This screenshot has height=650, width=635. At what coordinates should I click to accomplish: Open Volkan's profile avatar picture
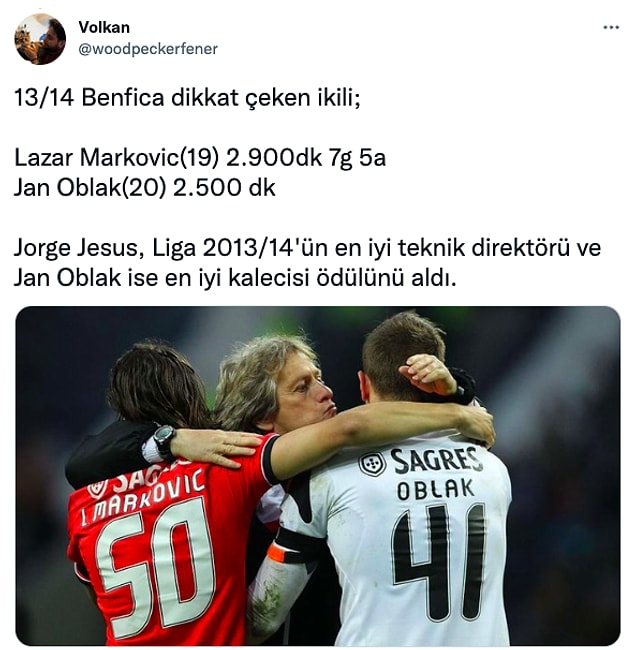[x=40, y=39]
